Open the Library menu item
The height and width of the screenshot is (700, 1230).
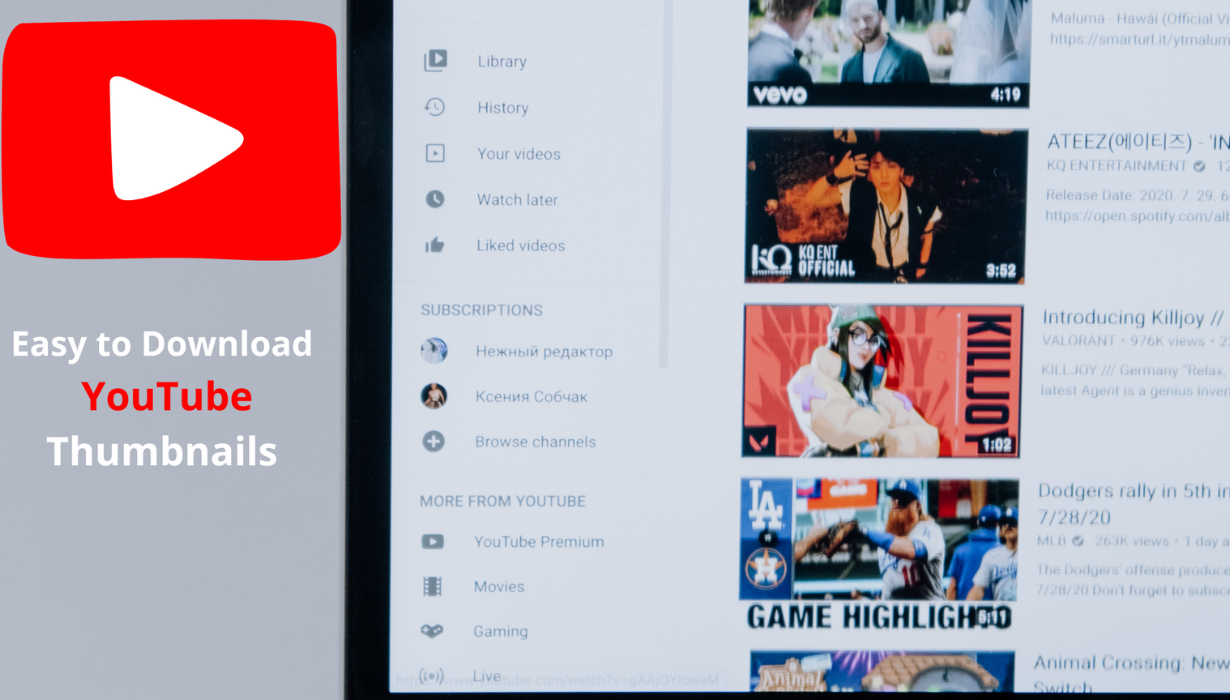(502, 61)
